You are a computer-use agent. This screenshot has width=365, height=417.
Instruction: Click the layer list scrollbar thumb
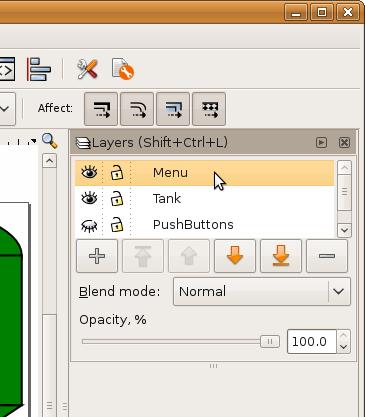(344, 192)
